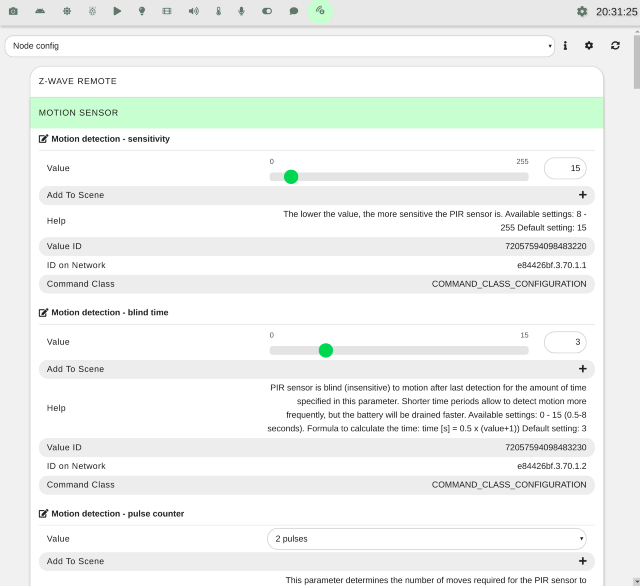The width and height of the screenshot is (640, 586).
Task: Click the Android icon in toolbar
Action: [x=39, y=11]
